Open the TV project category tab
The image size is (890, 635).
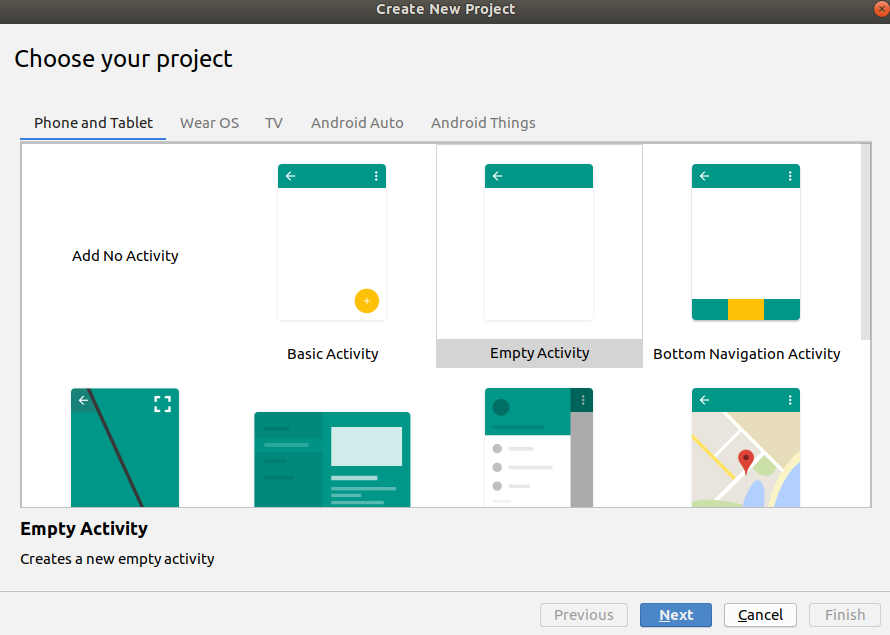tap(273, 122)
